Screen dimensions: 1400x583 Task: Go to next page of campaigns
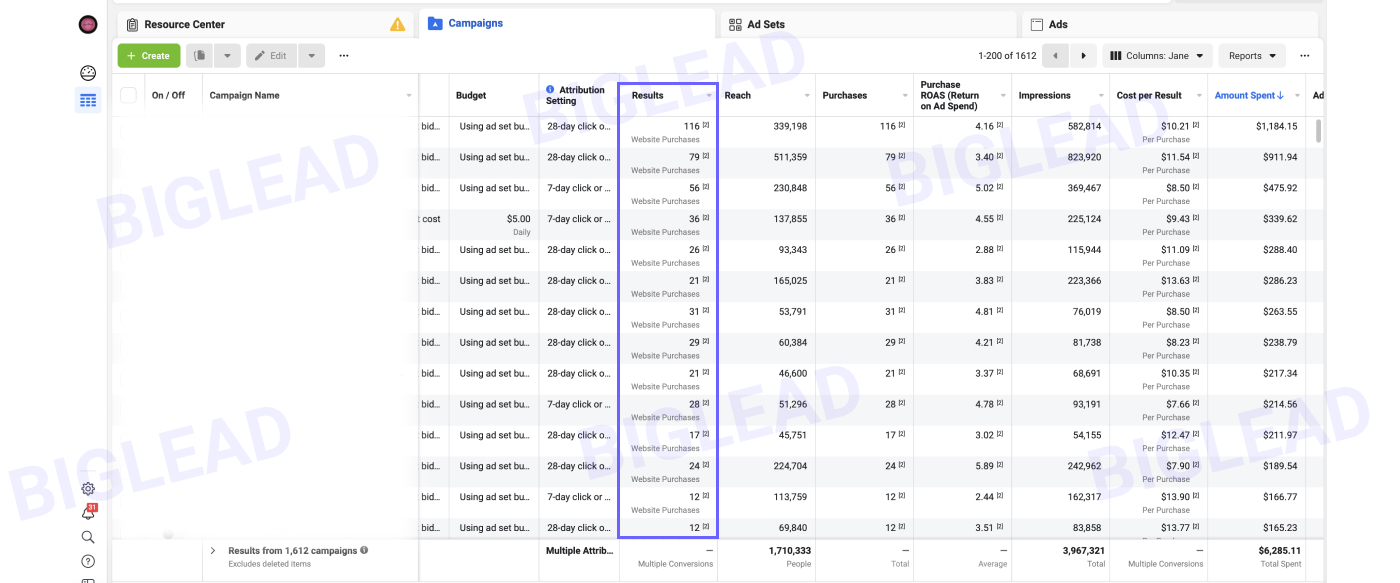[x=1083, y=56]
